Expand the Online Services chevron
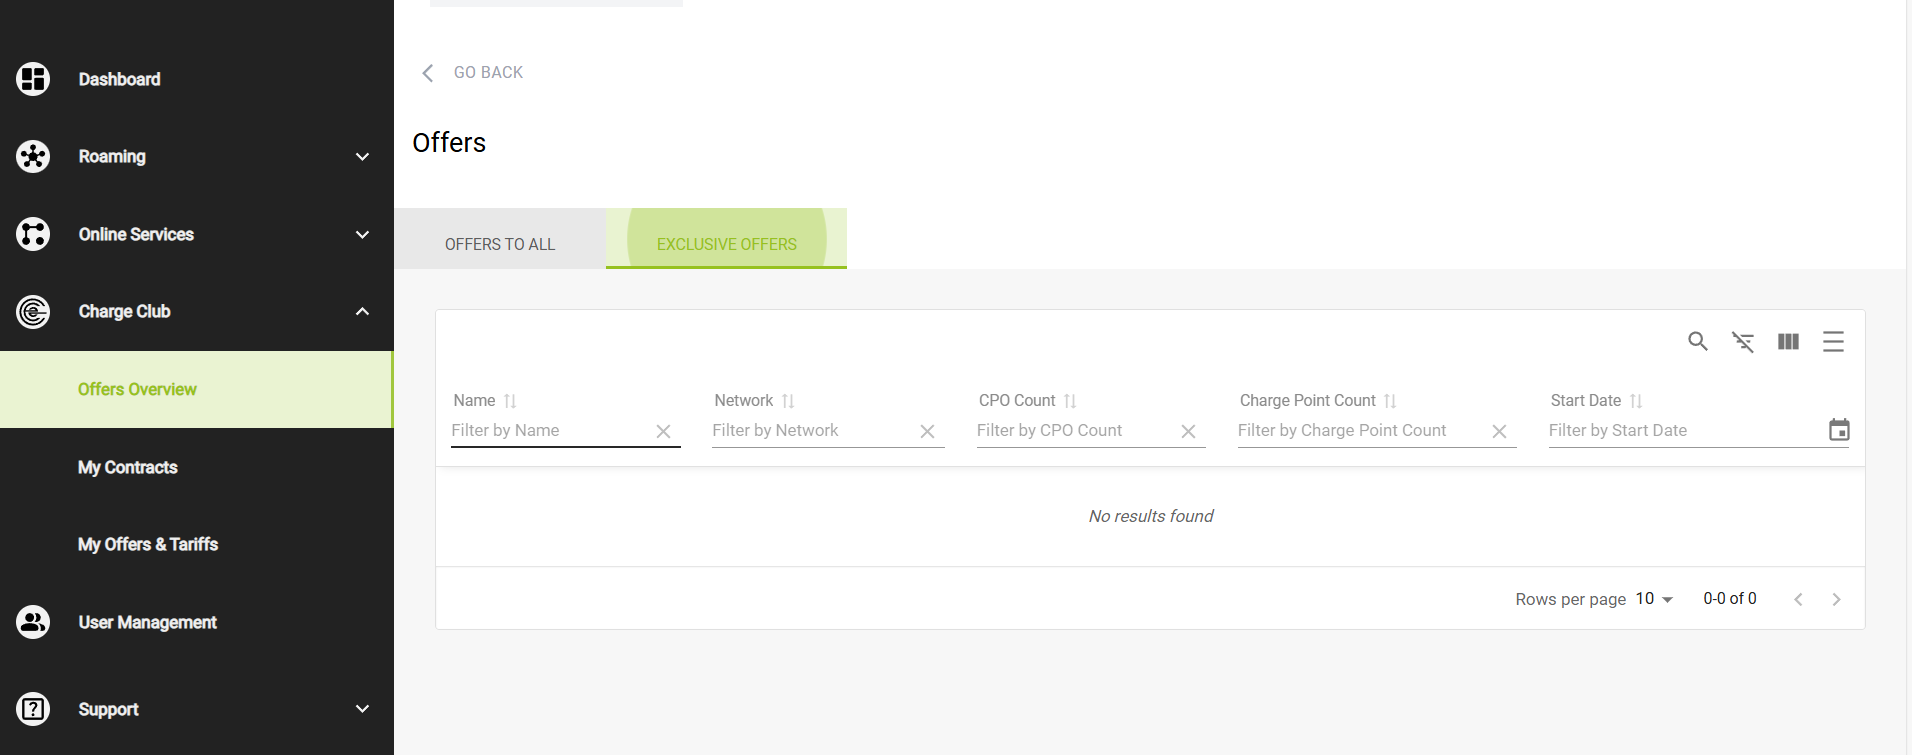 362,235
